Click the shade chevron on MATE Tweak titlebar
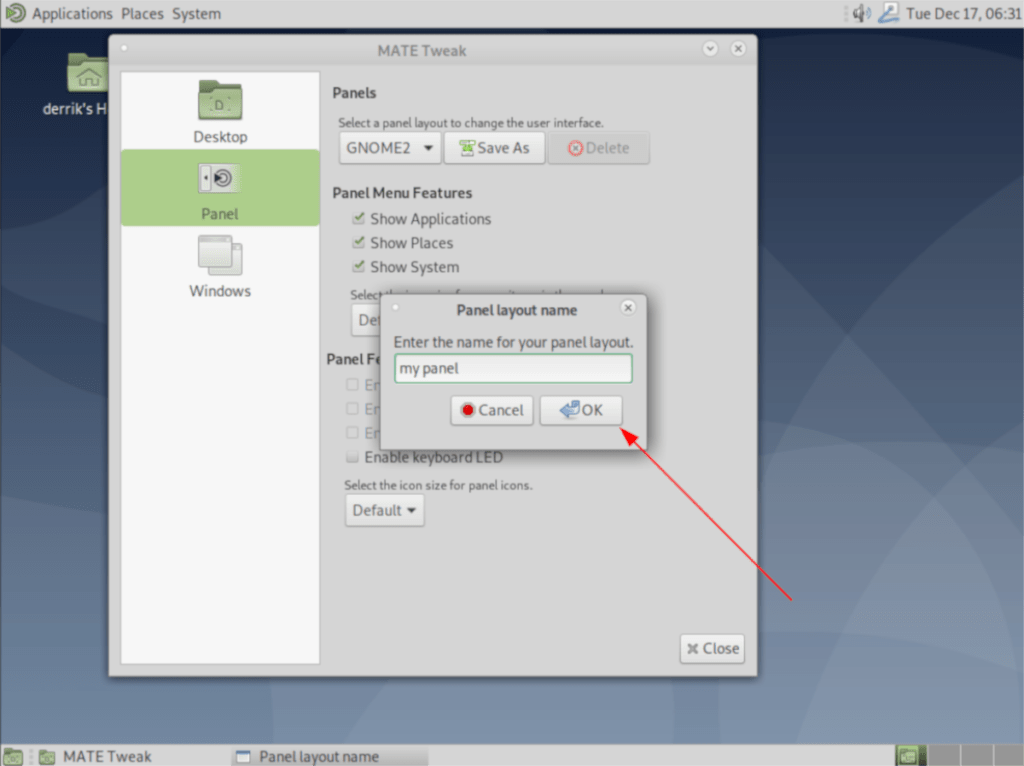Viewport: 1024px width, 766px height. (710, 48)
